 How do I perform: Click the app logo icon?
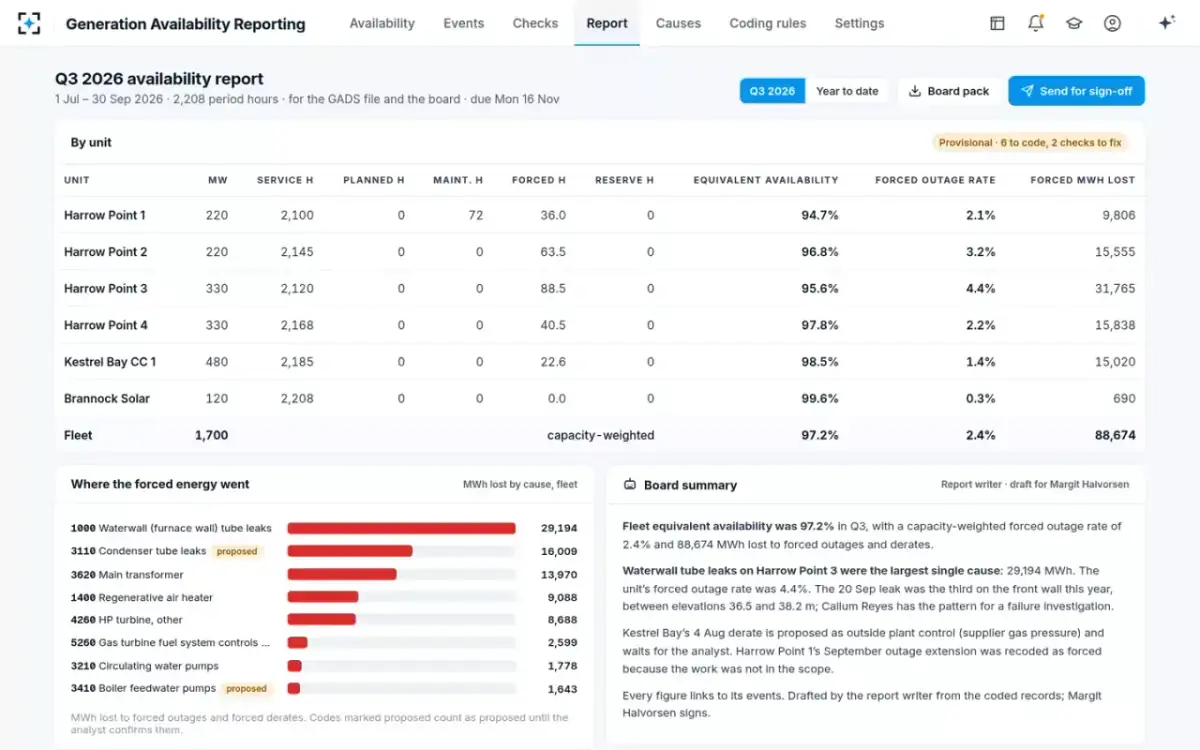pos(29,23)
